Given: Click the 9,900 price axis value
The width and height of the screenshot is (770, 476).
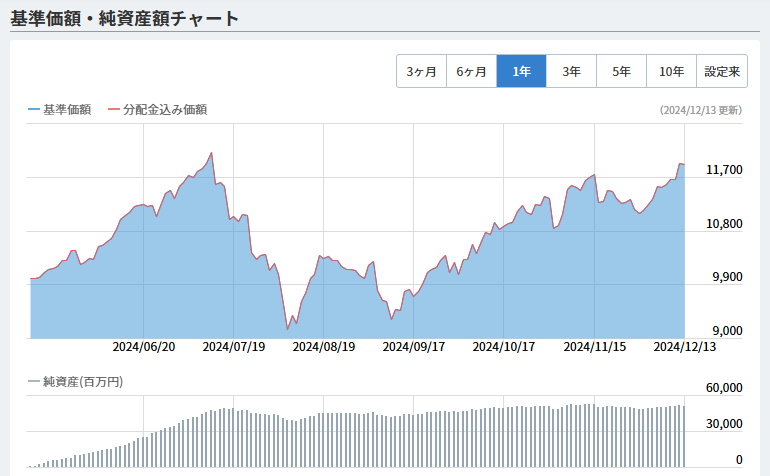Looking at the screenshot, I should [727, 277].
